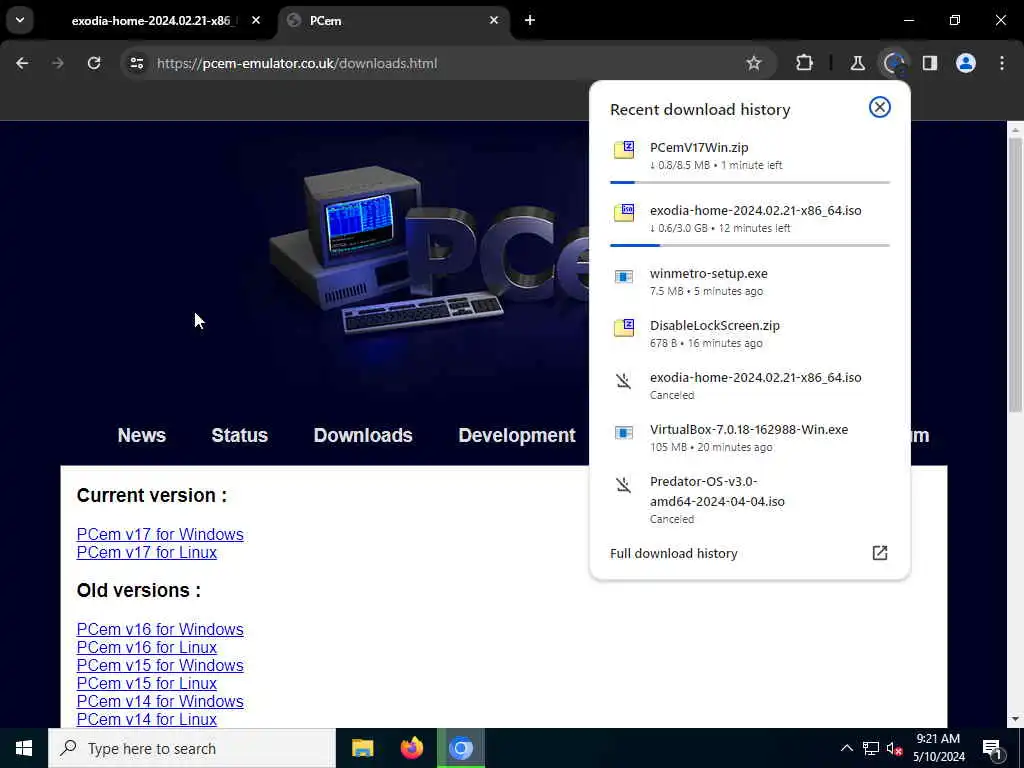
Task: Click the PCemV17Win.zip file icon
Action: click(624, 150)
